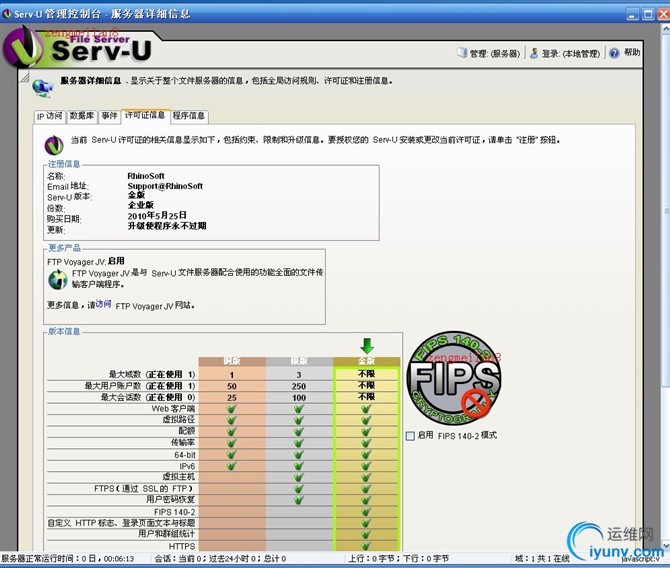Image resolution: width=670 pixels, height=568 pixels.
Task: Click the RhinoSoft registration name
Action: (x=146, y=176)
